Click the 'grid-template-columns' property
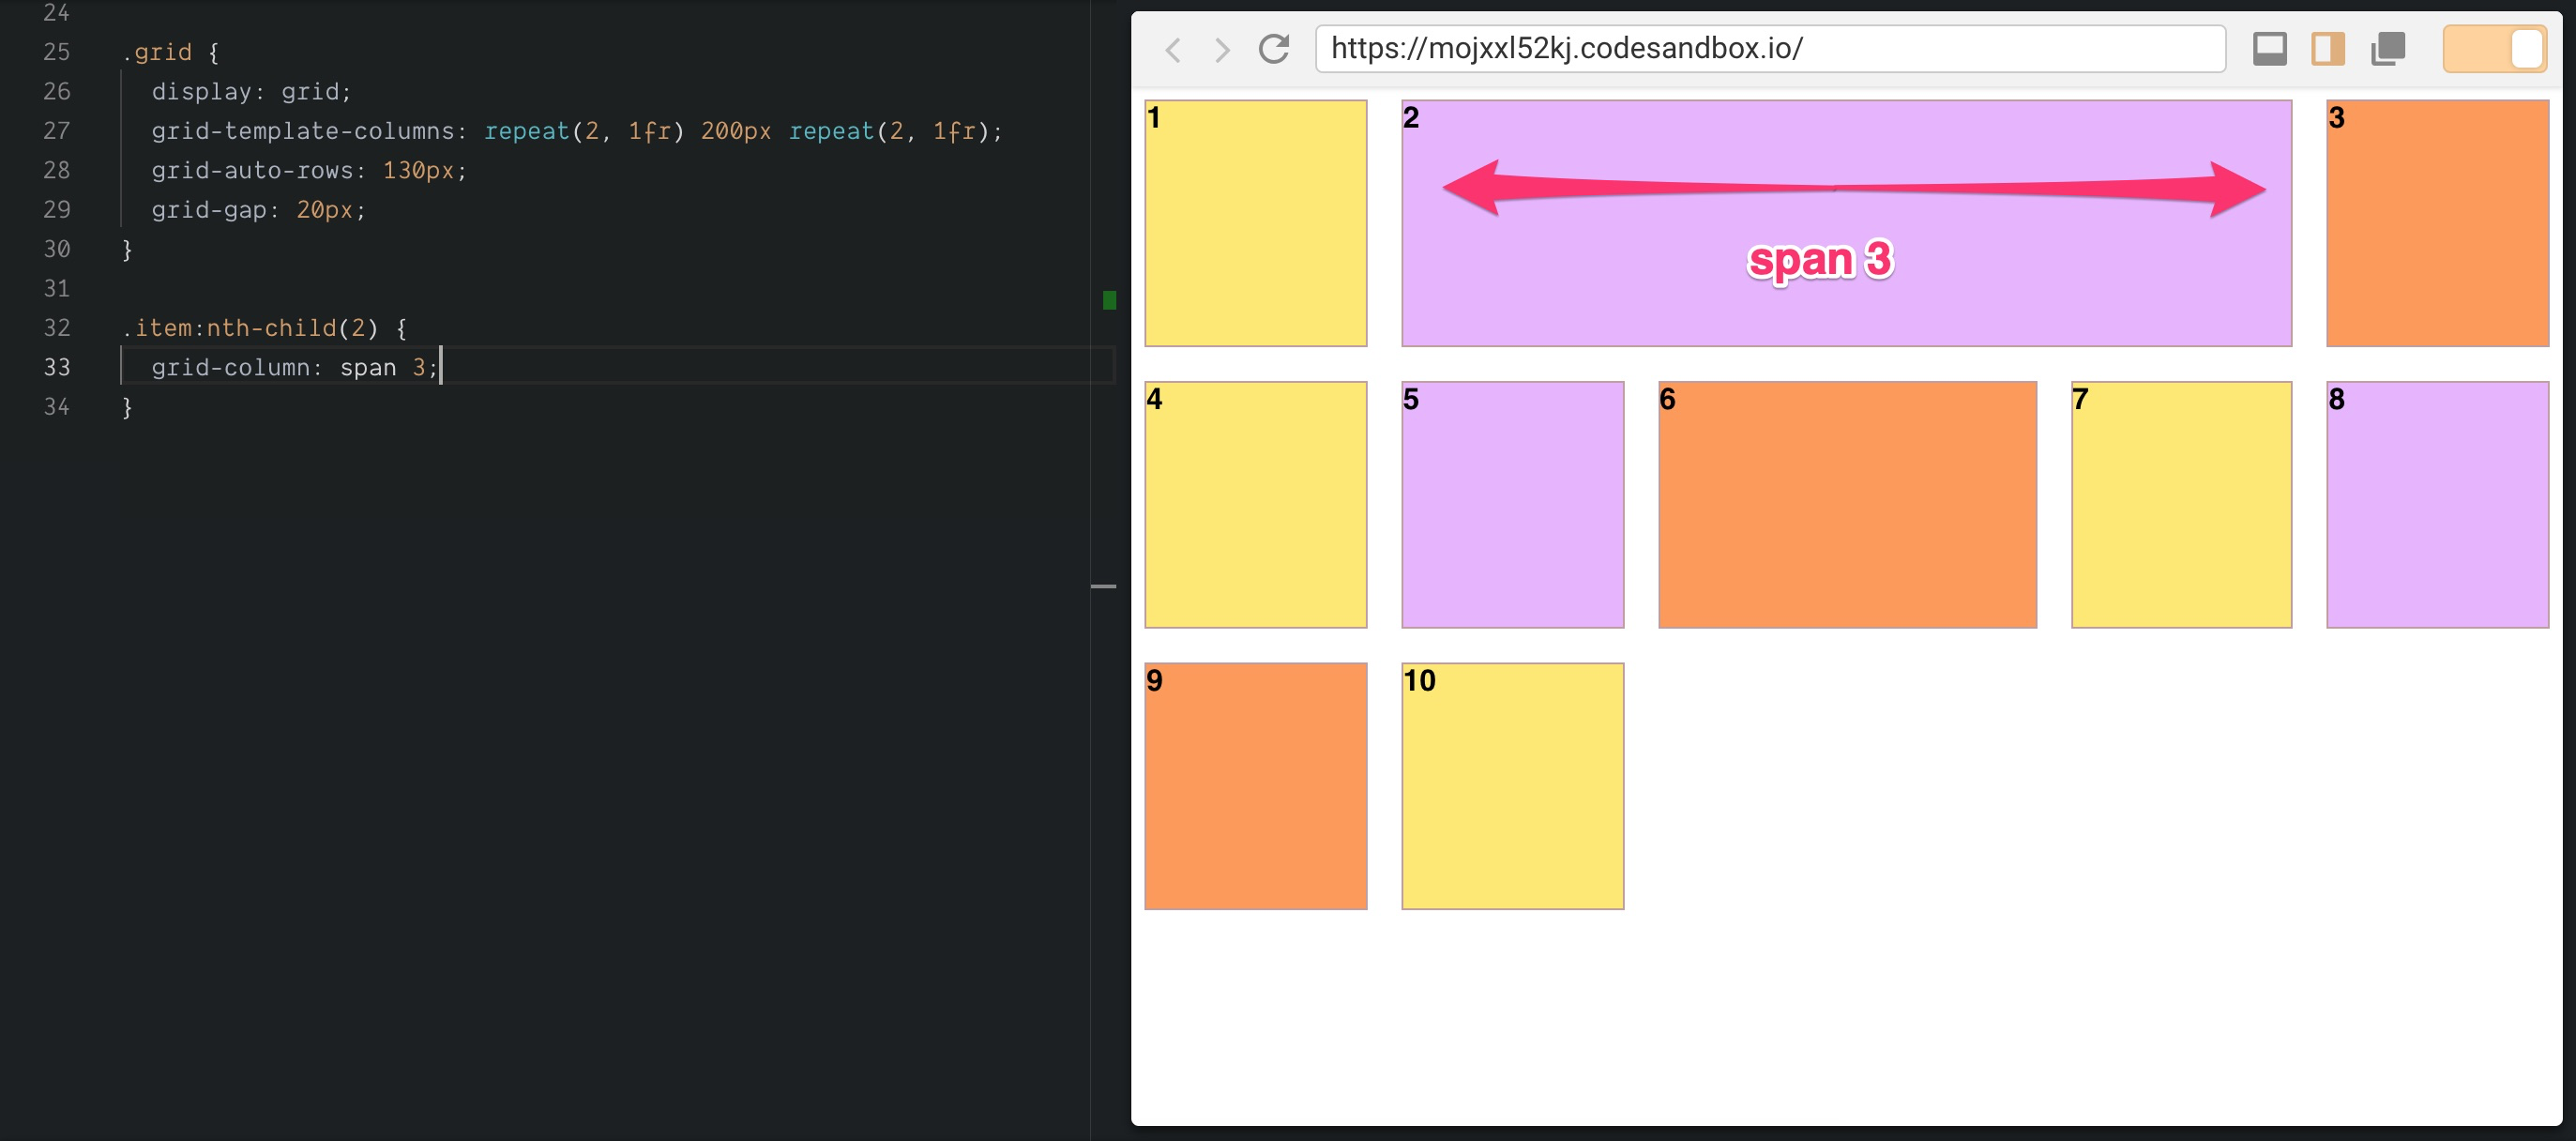 pos(303,131)
